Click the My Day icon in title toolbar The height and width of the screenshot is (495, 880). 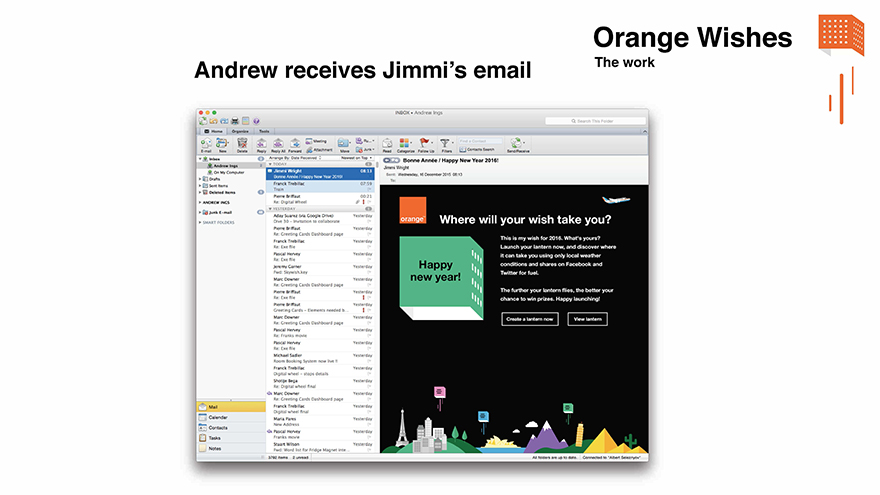(x=245, y=121)
